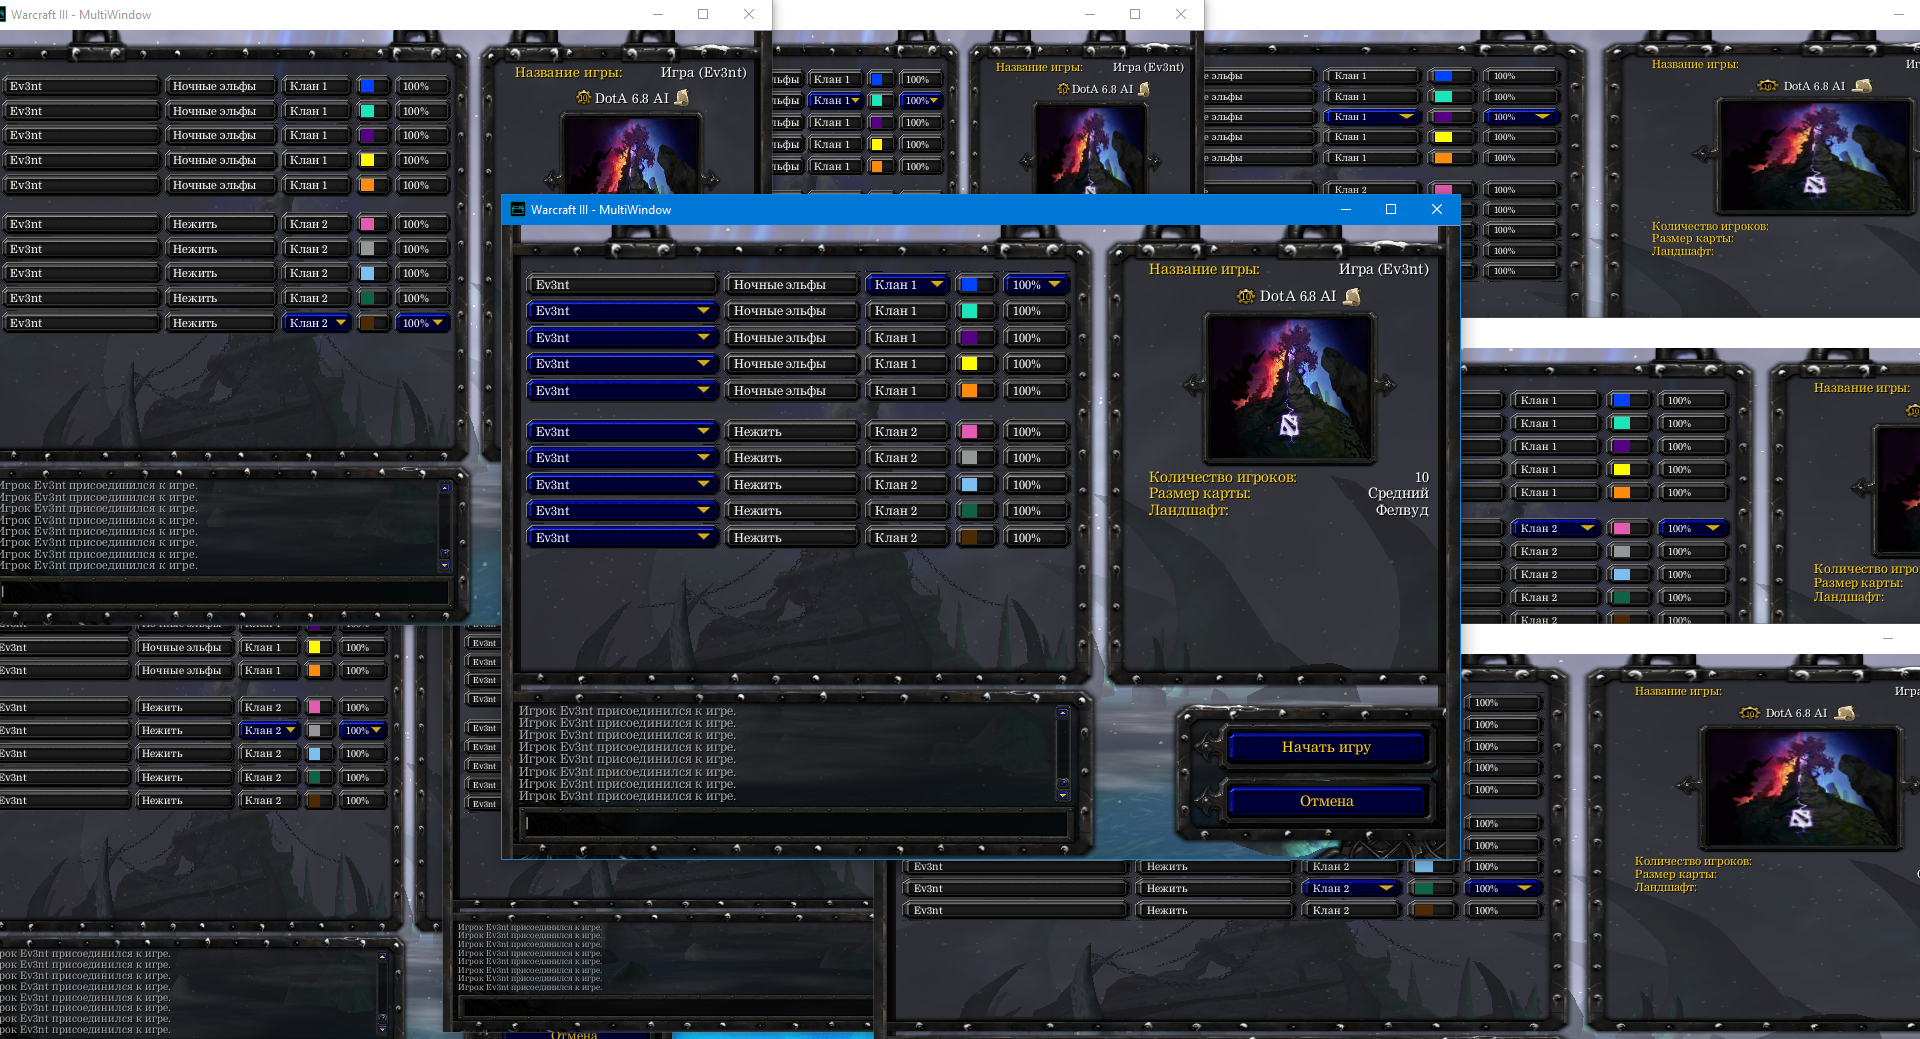The width and height of the screenshot is (1920, 1039).
Task: Close the top-middle background window
Action: pyautogui.click(x=1181, y=14)
